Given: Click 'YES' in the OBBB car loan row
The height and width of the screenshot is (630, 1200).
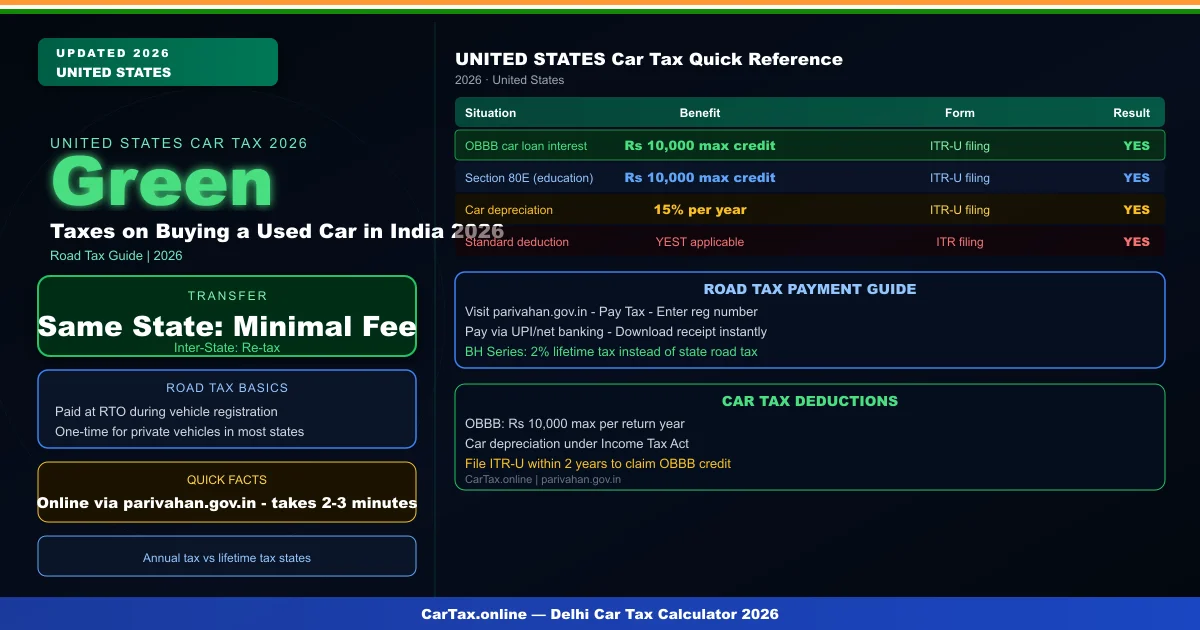Looking at the screenshot, I should (1137, 146).
